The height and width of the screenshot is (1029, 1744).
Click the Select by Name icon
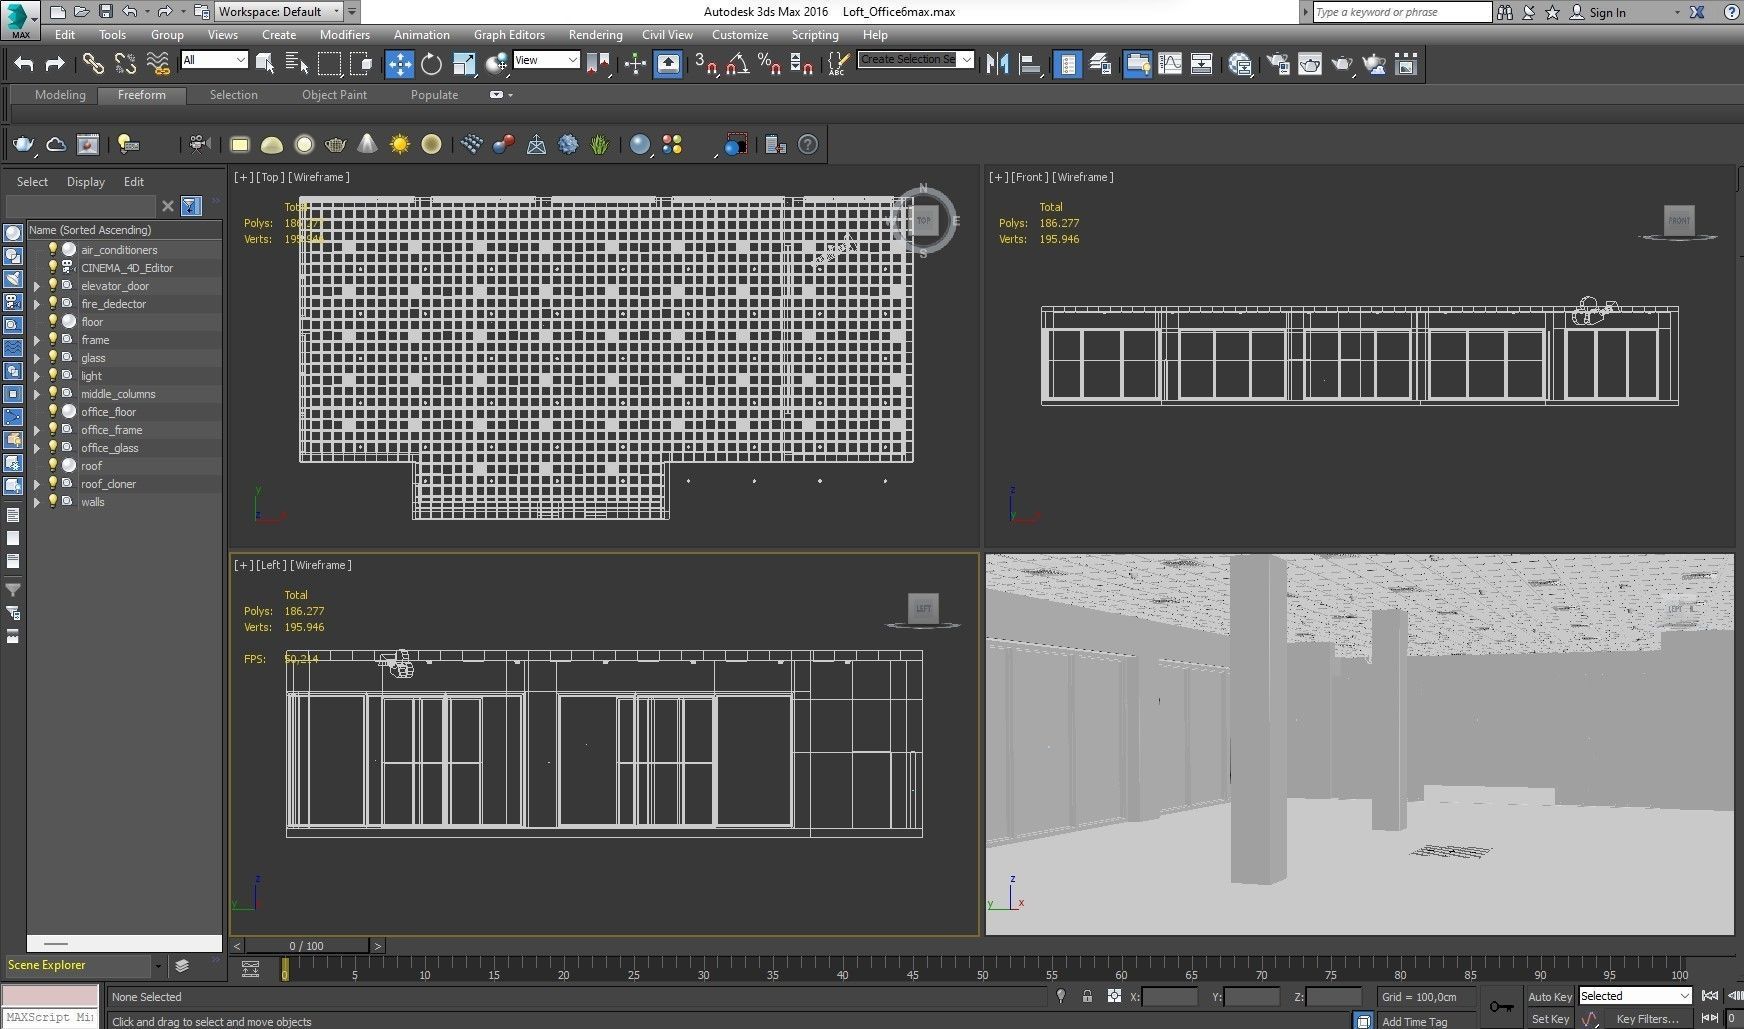[297, 64]
